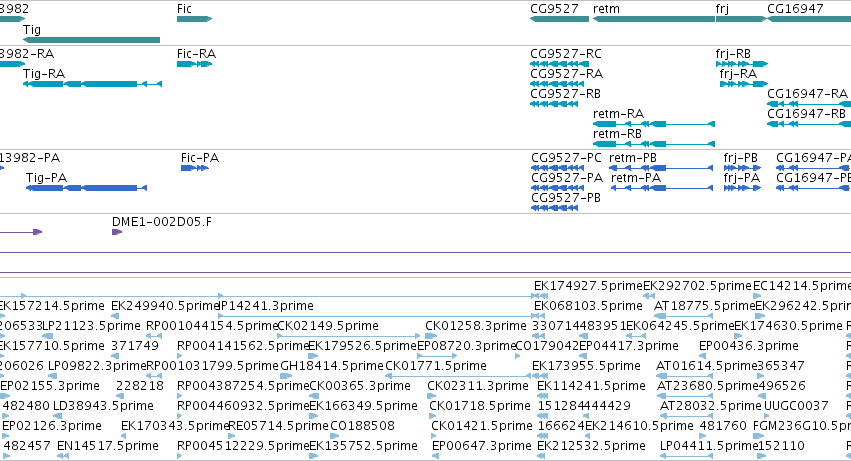Click the DME1-002D05.F feature
The image size is (851, 461).
(x=117, y=232)
